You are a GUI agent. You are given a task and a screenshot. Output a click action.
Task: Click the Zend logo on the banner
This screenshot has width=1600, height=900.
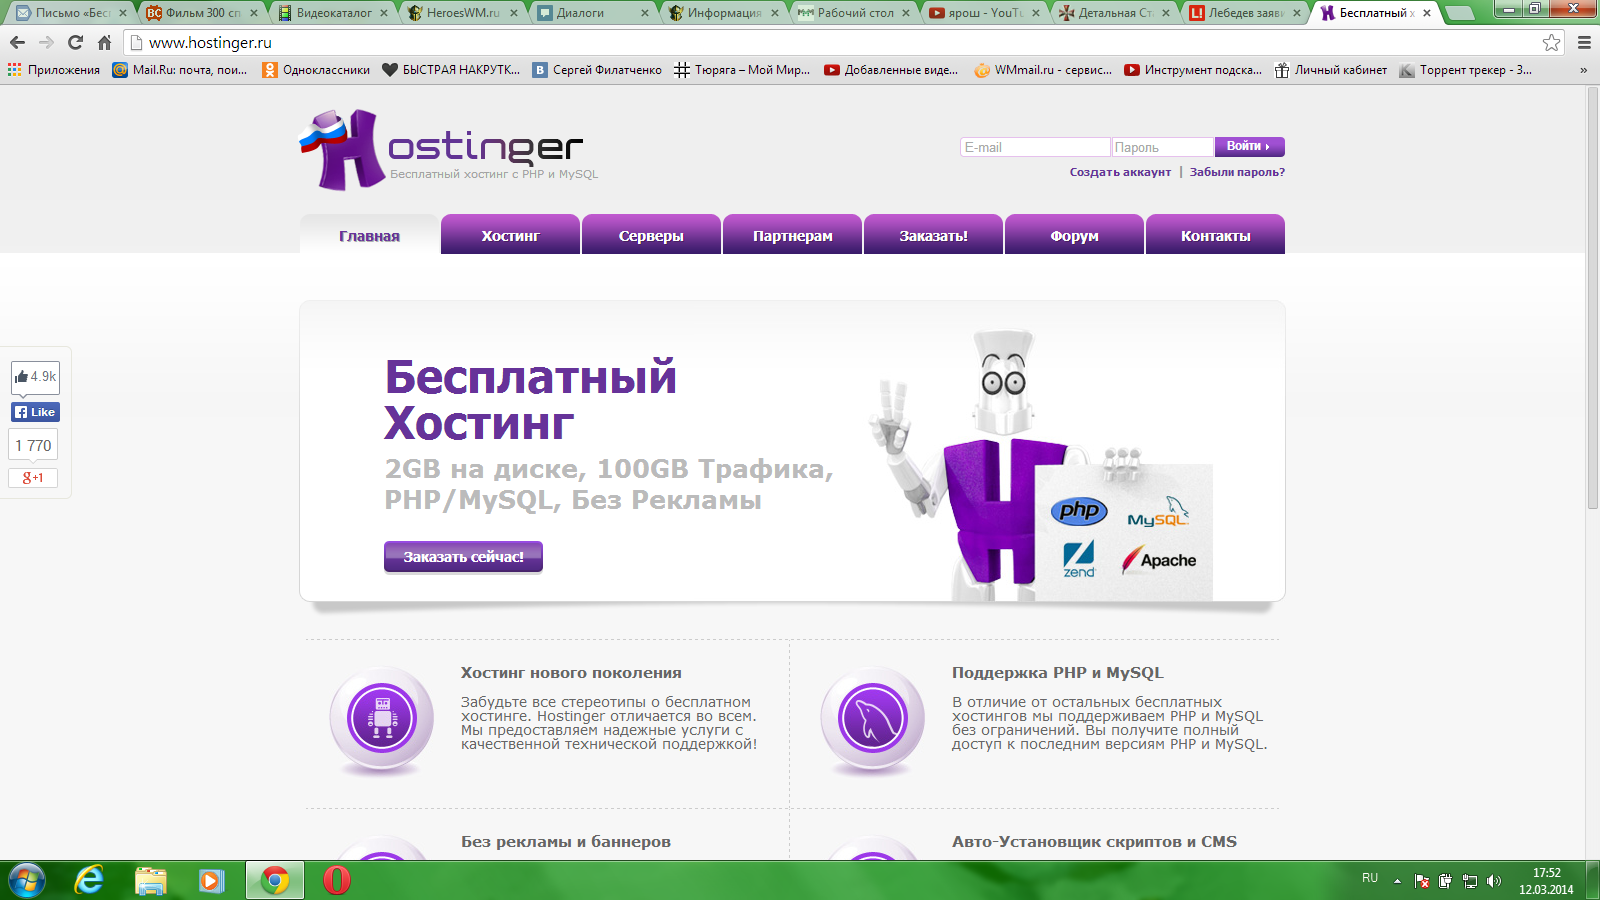tap(1079, 559)
